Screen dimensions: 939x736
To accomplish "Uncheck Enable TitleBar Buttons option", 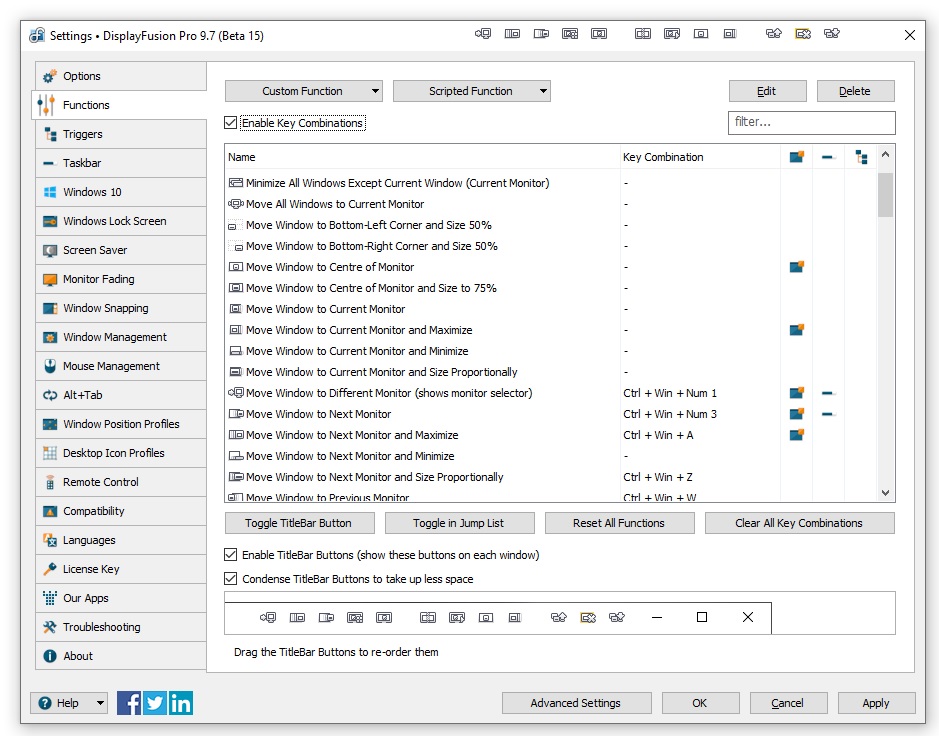I will coord(232,555).
